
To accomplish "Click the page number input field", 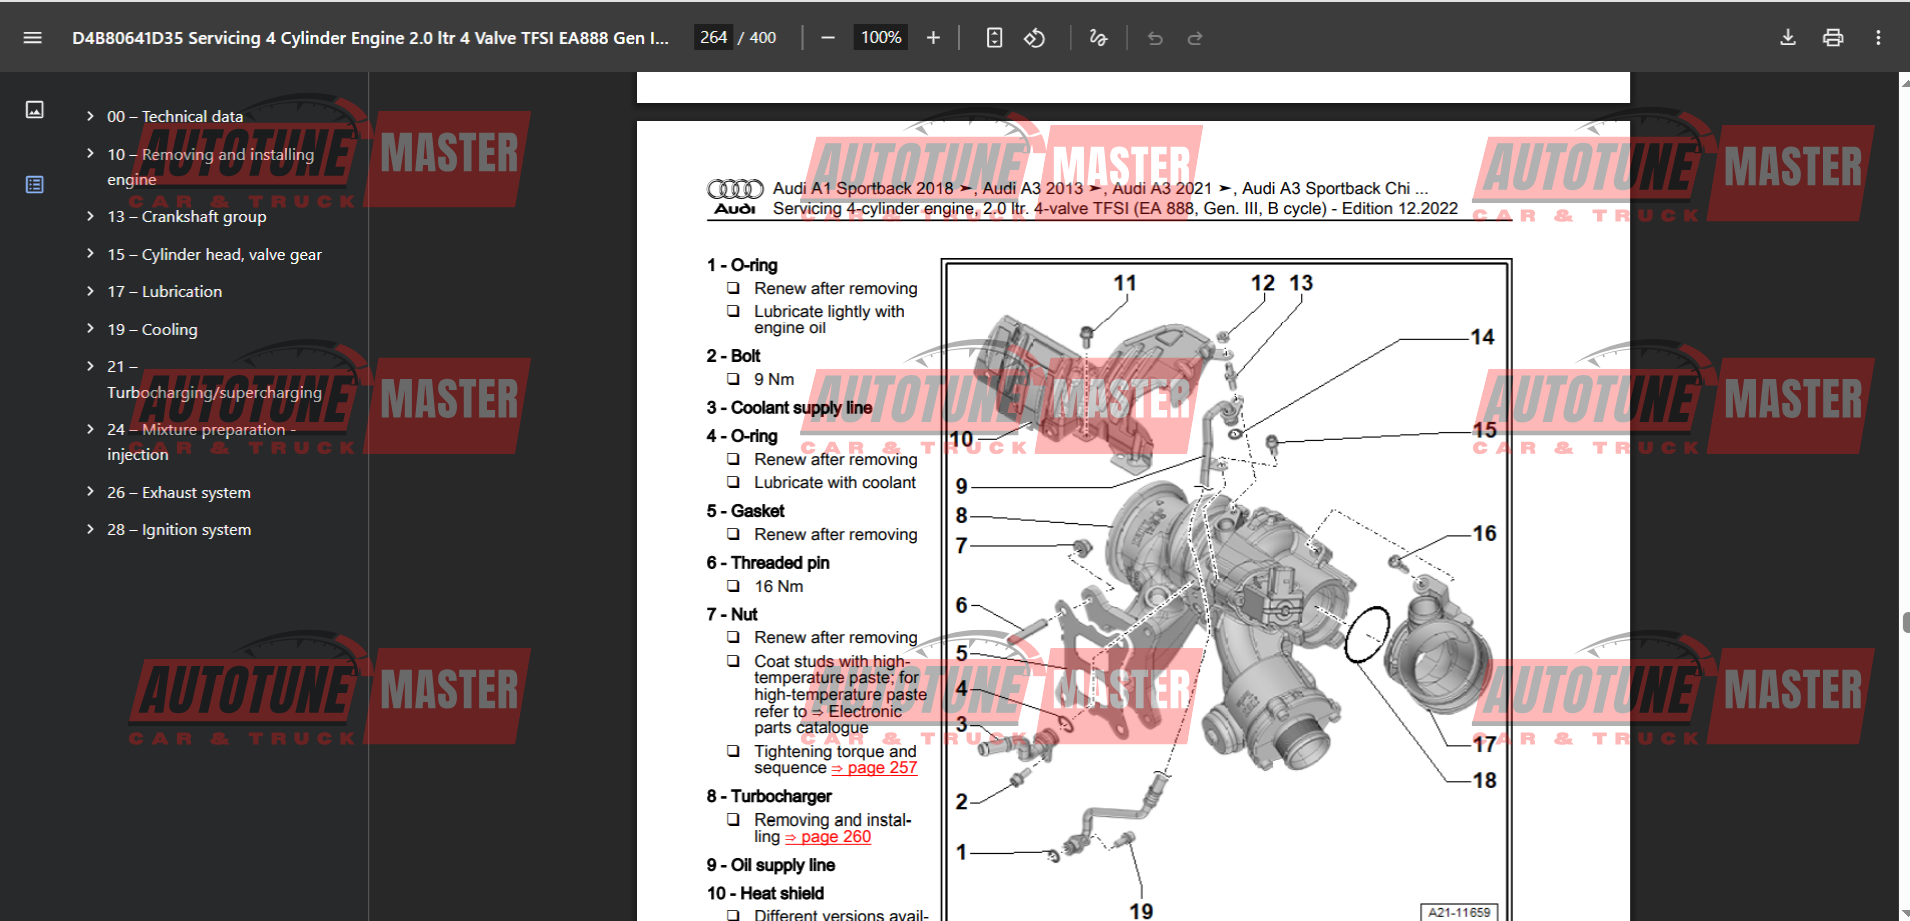I will click(713, 38).
